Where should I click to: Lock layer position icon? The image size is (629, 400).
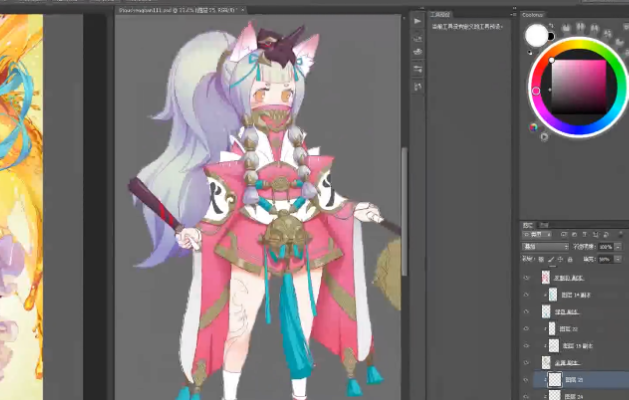(x=560, y=259)
